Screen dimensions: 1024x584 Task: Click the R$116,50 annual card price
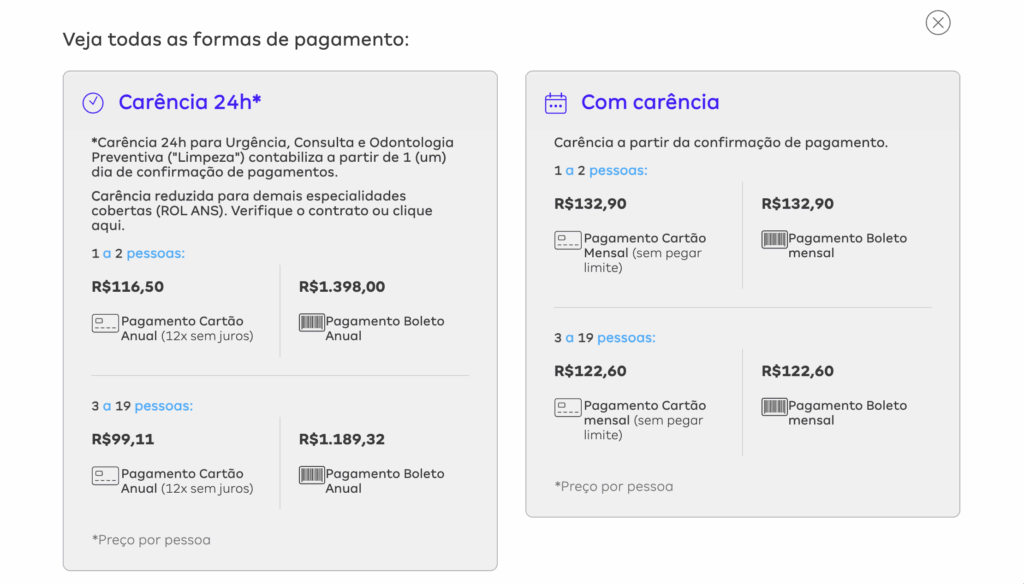127,287
